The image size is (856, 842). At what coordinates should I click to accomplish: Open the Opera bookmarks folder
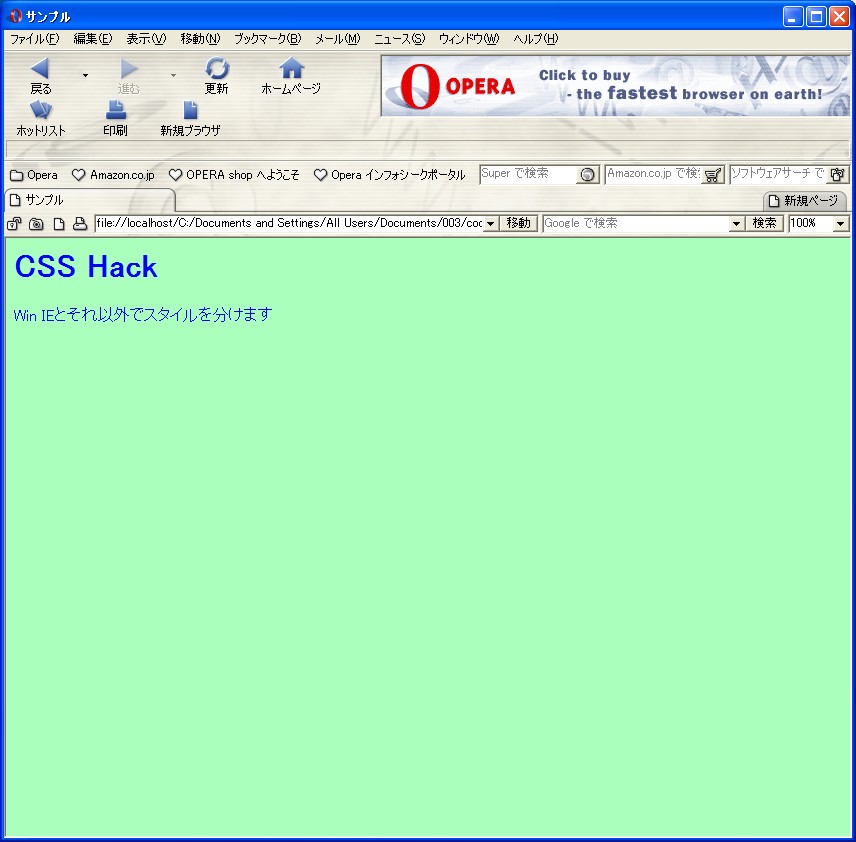coord(34,175)
